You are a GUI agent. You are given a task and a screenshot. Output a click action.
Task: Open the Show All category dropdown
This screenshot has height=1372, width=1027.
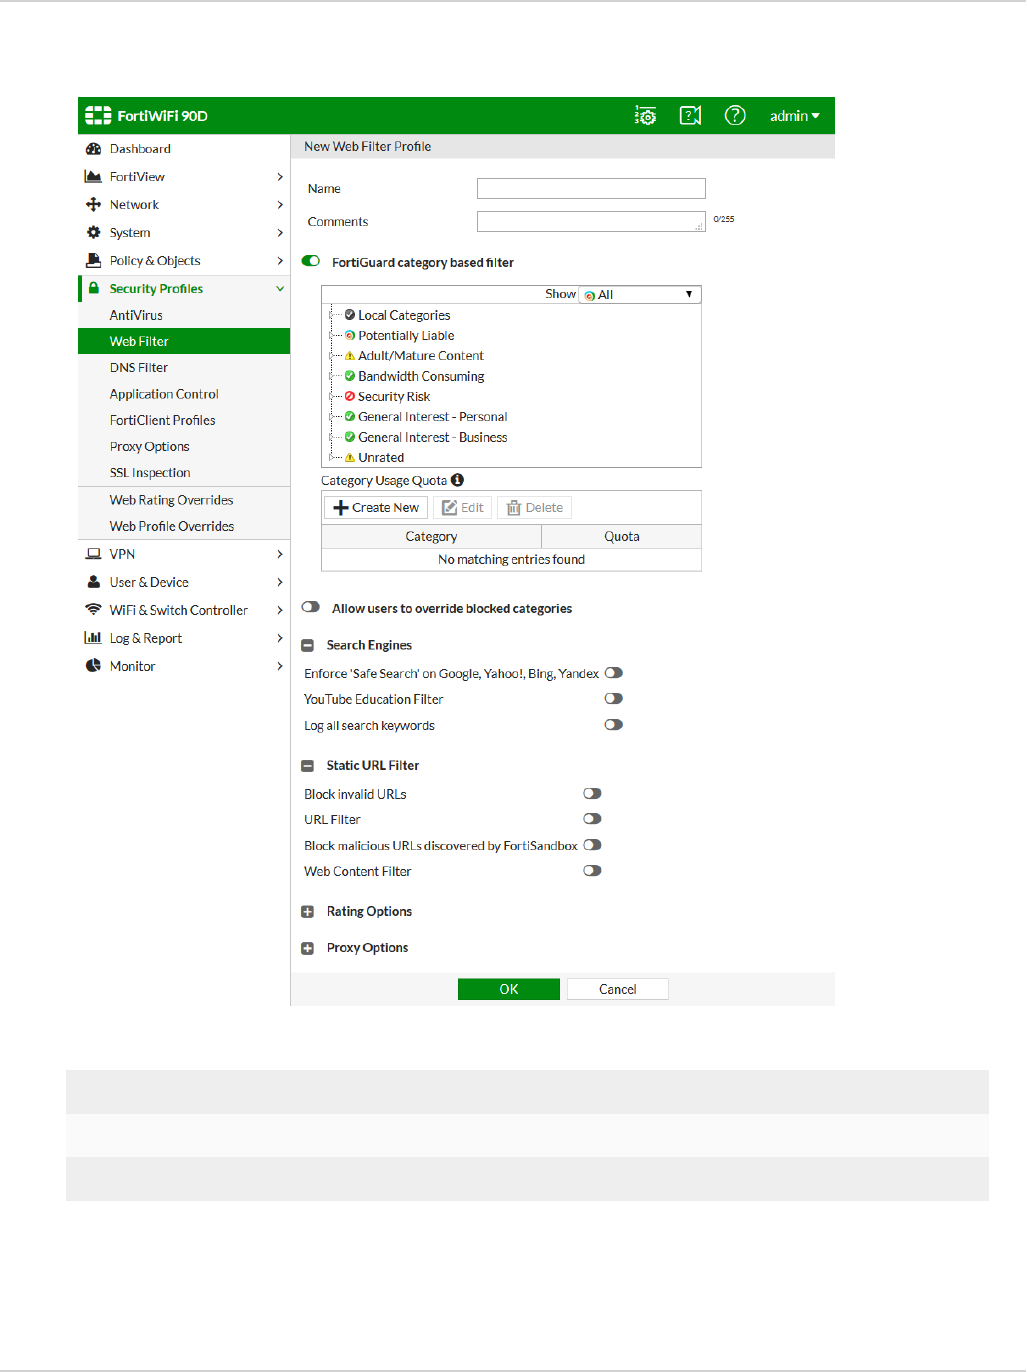pos(640,295)
